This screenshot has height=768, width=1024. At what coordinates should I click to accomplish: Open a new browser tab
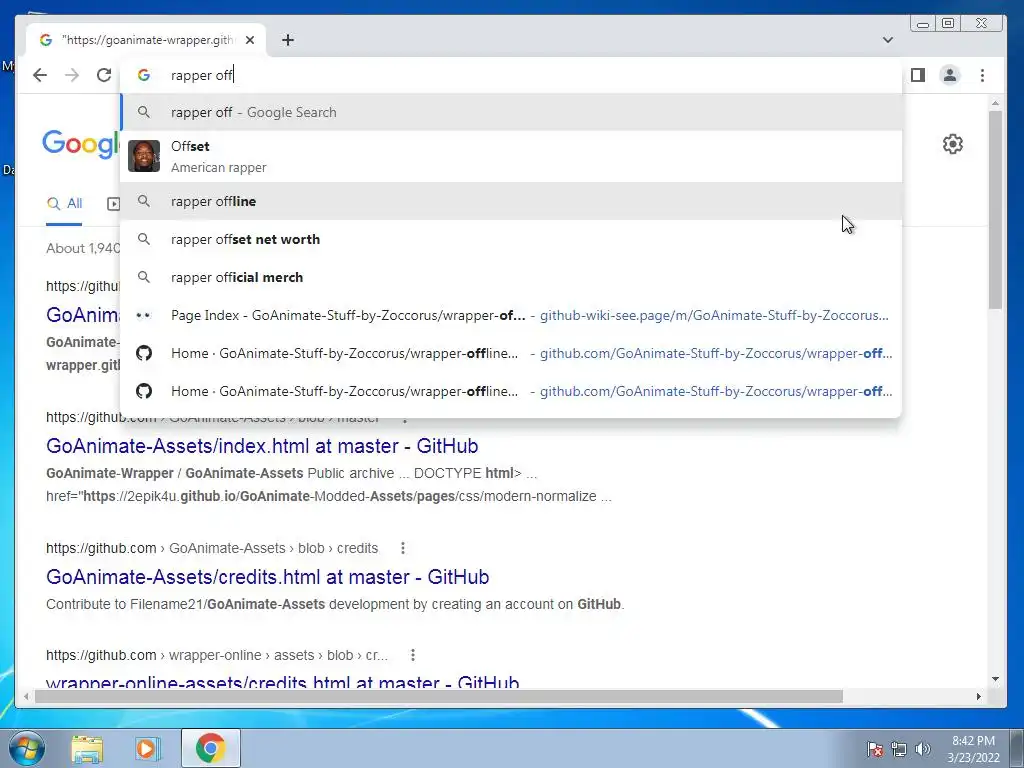(x=288, y=40)
